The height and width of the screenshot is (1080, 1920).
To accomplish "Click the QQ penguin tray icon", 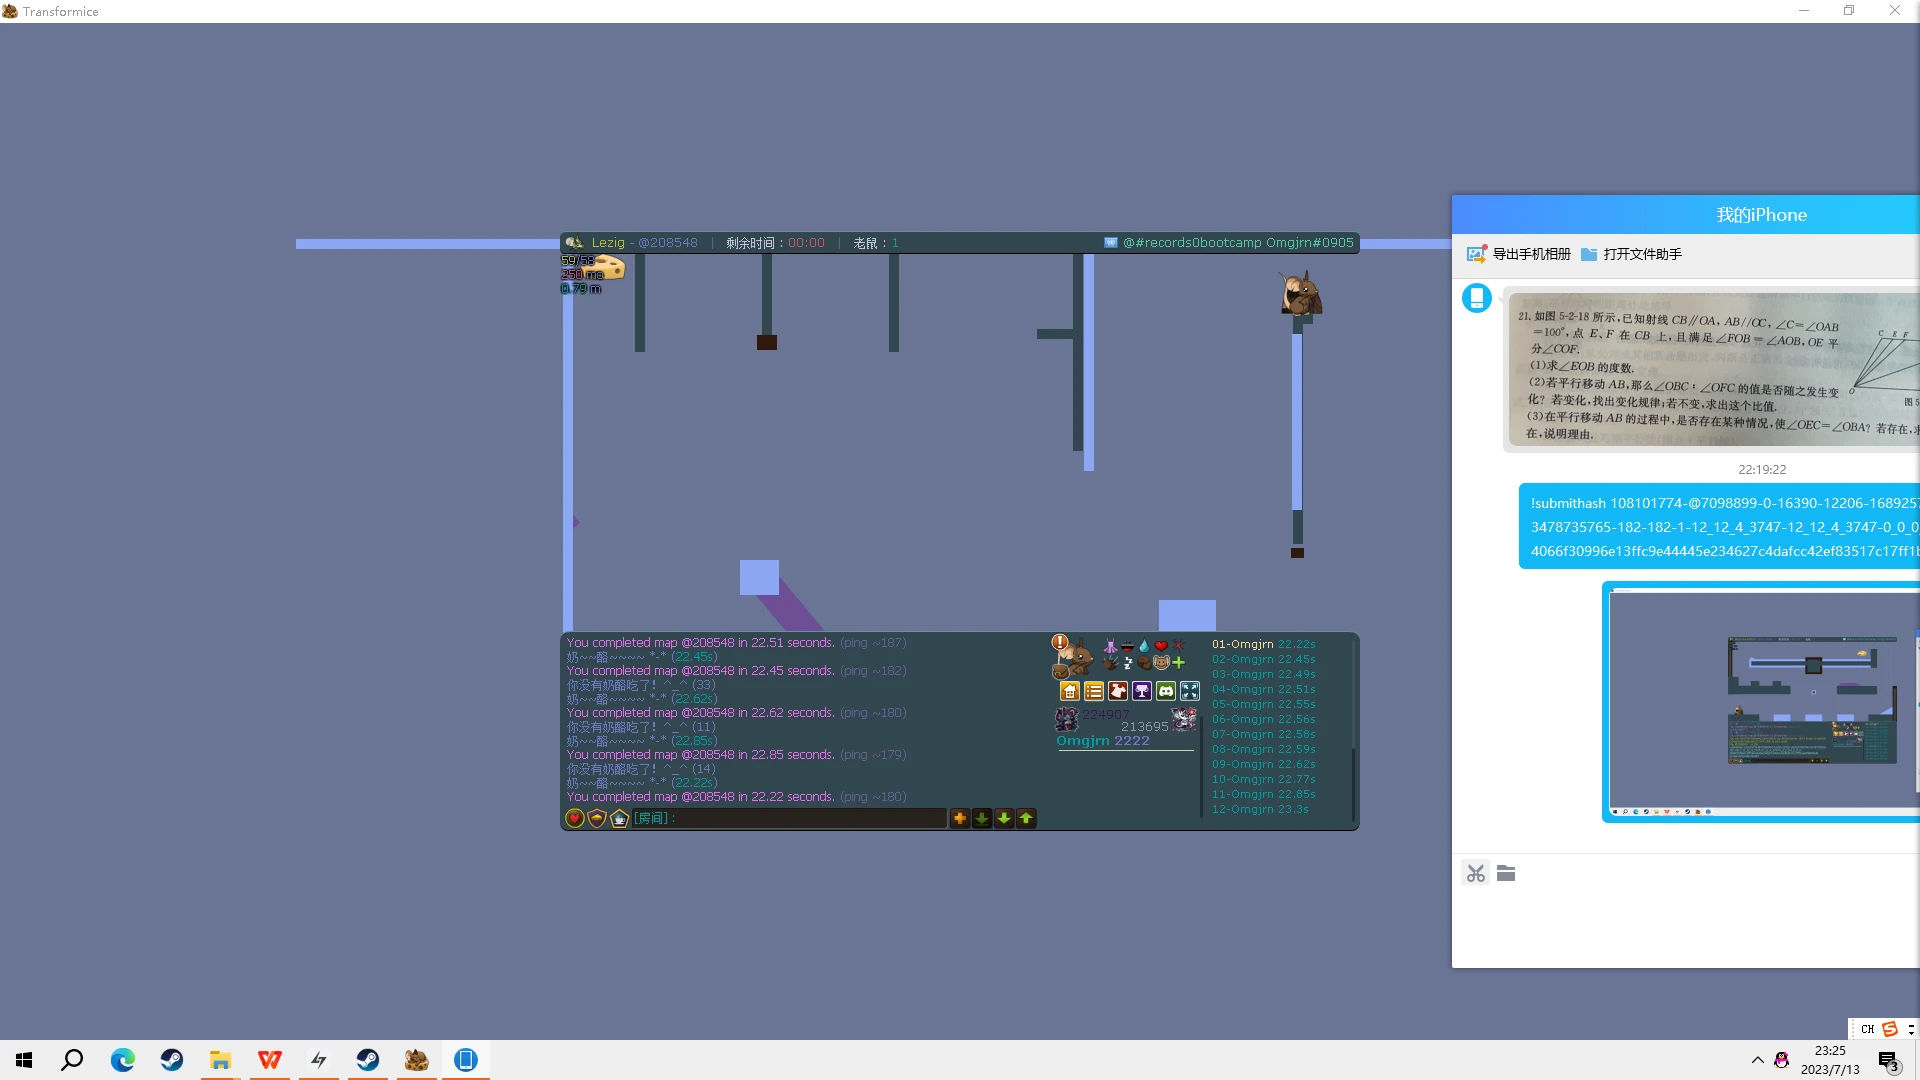I will point(1782,1060).
